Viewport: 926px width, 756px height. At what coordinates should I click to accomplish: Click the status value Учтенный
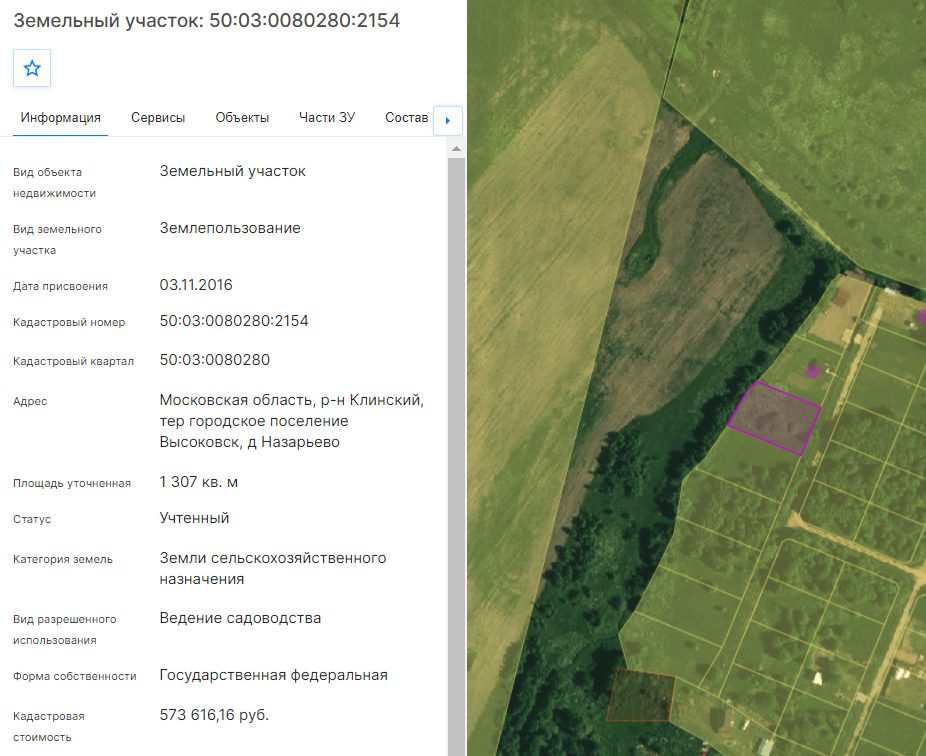(x=194, y=518)
